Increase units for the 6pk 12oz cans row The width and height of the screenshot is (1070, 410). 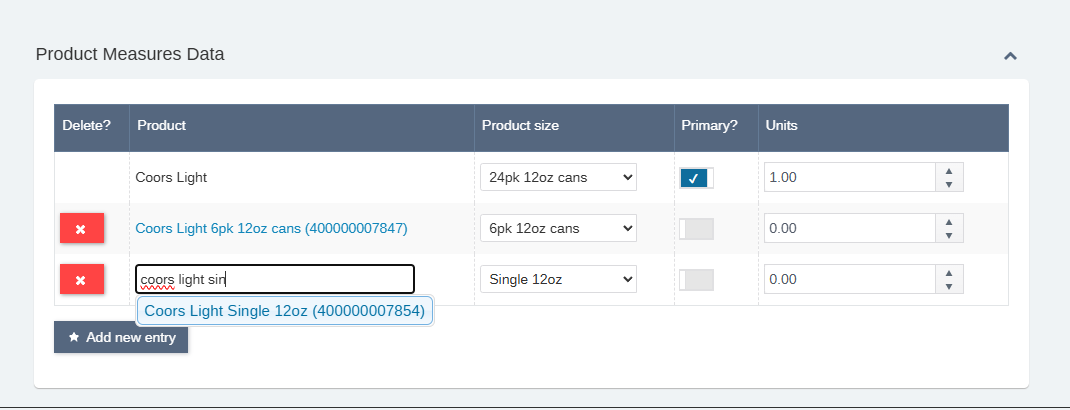point(949,221)
